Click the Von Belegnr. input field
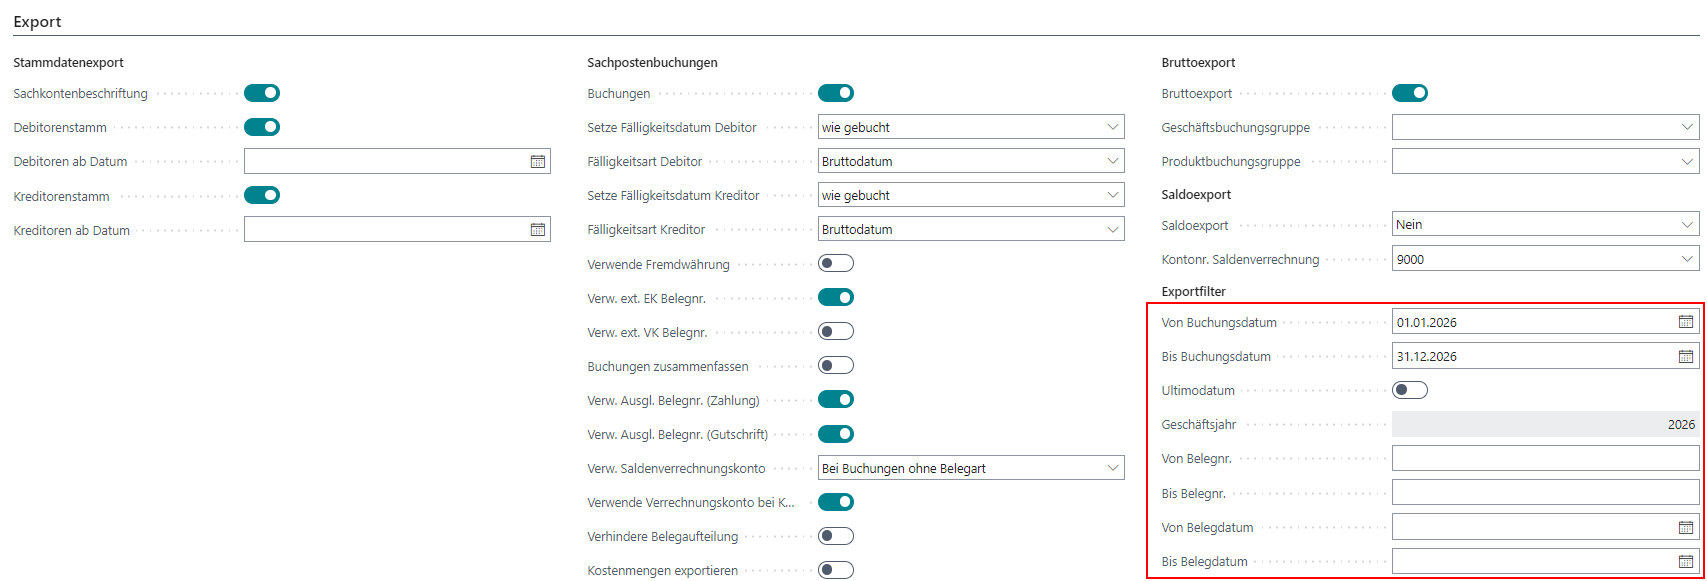 pos(1545,459)
